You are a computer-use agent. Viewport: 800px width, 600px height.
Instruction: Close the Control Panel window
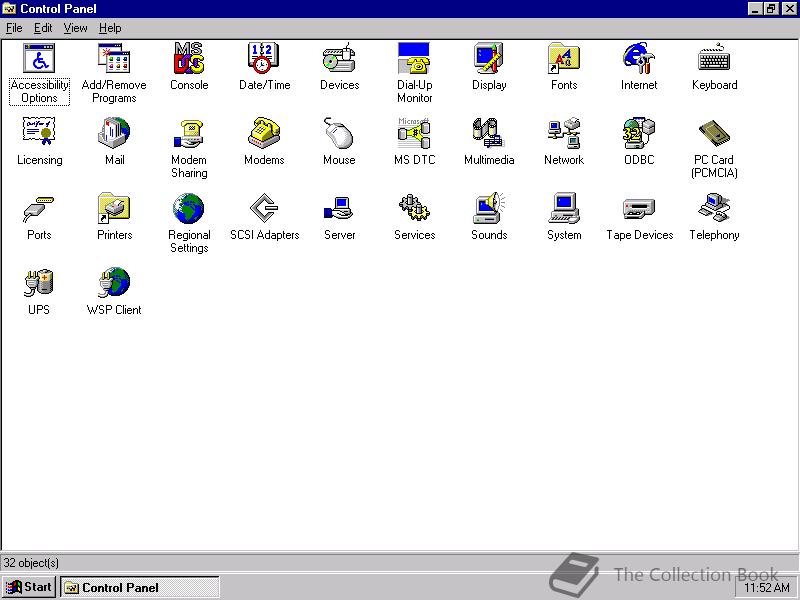(x=789, y=9)
